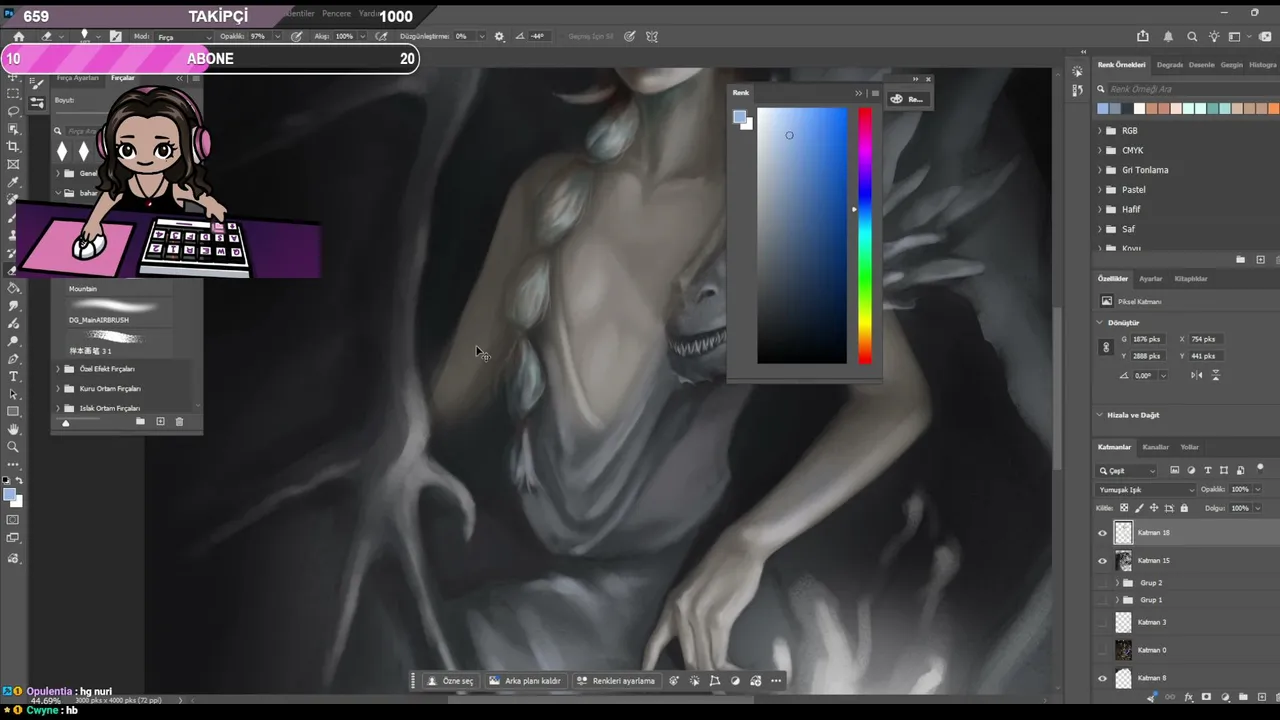Open the brush settings panel toggle icon
The image size is (1280, 720).
116,37
